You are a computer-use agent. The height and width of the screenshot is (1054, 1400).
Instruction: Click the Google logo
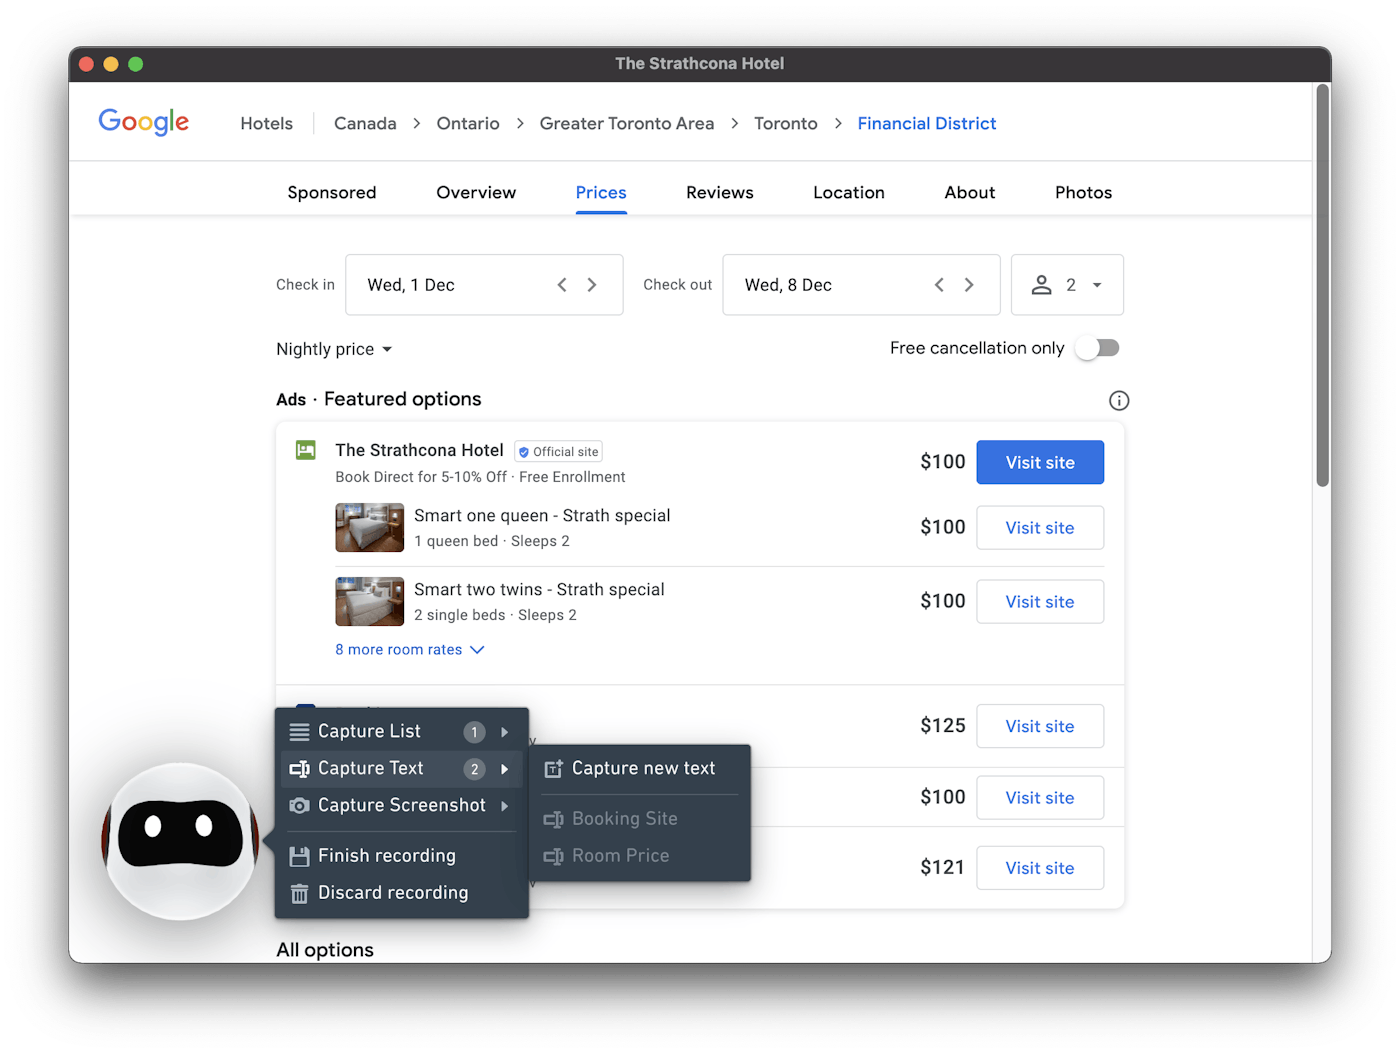[144, 122]
